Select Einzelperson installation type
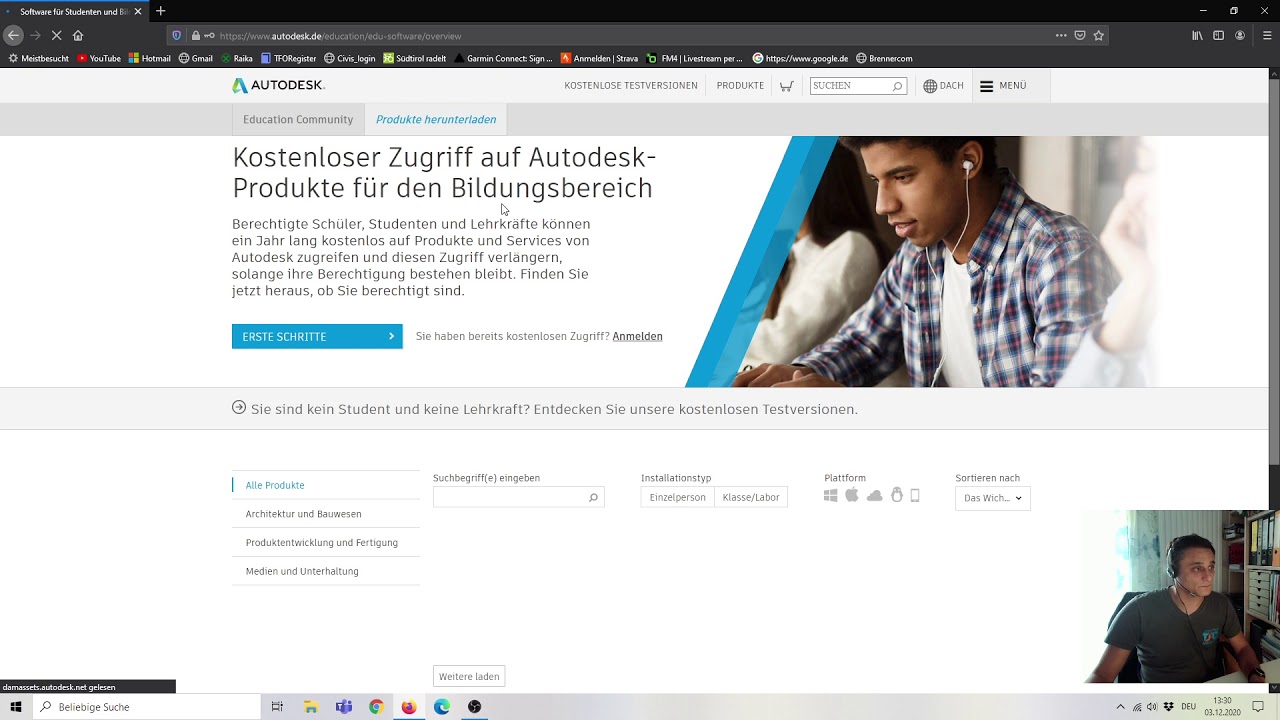 677,497
